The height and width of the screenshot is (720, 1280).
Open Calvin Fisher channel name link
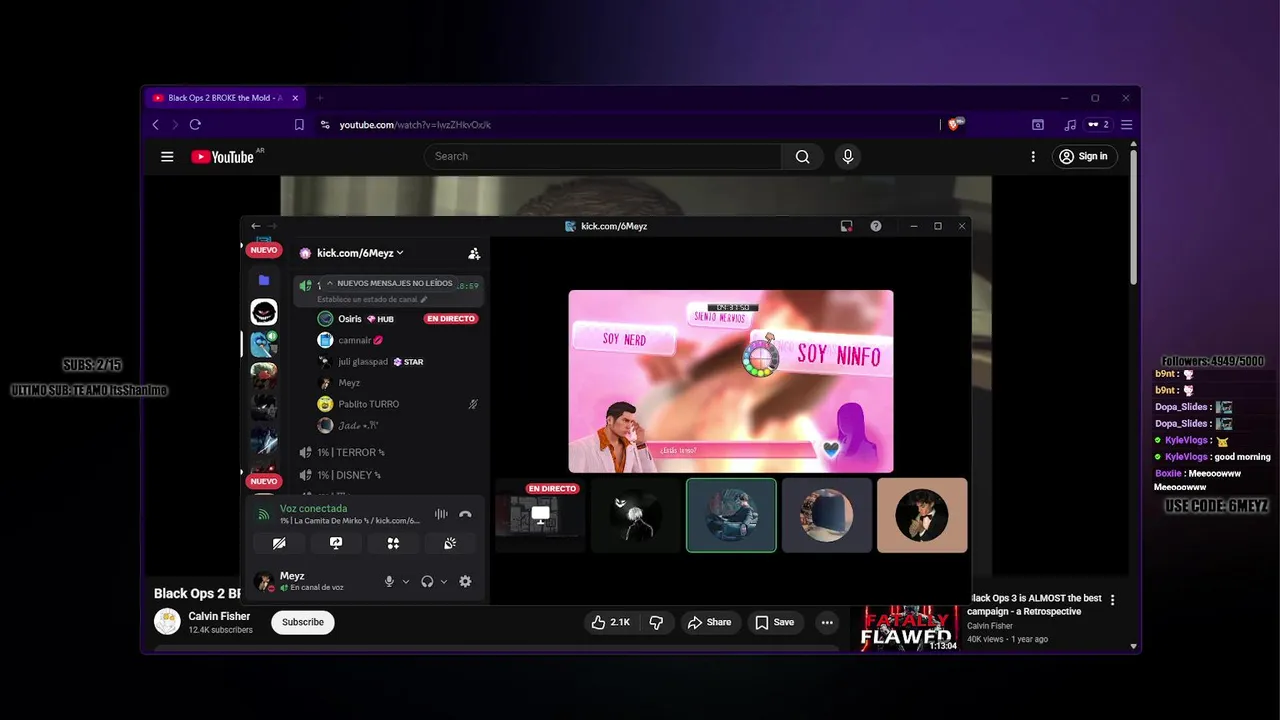click(x=220, y=616)
